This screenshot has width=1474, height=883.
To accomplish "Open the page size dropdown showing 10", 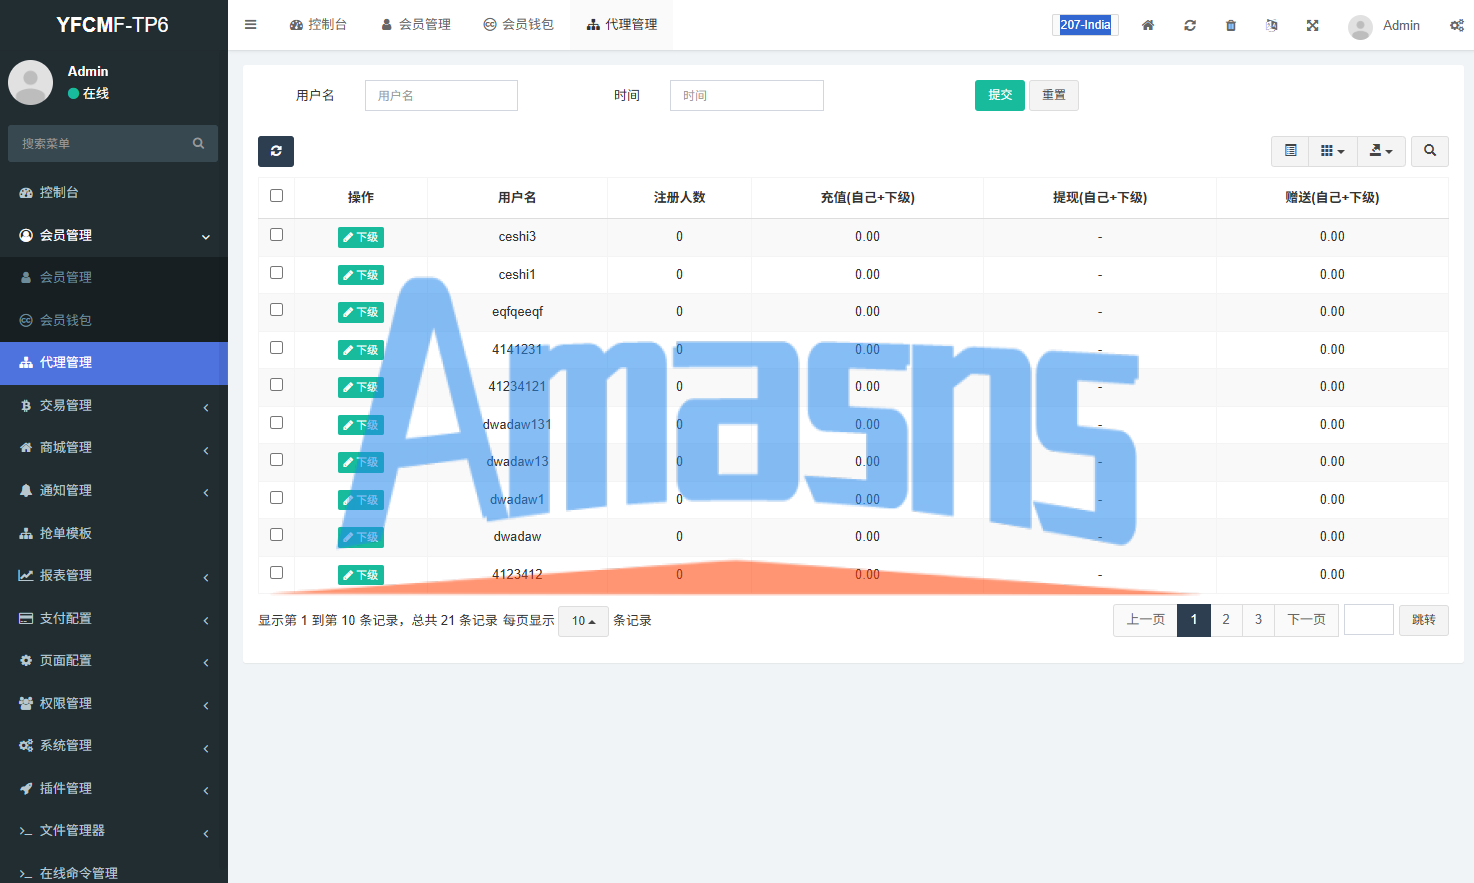I will click(x=583, y=621).
